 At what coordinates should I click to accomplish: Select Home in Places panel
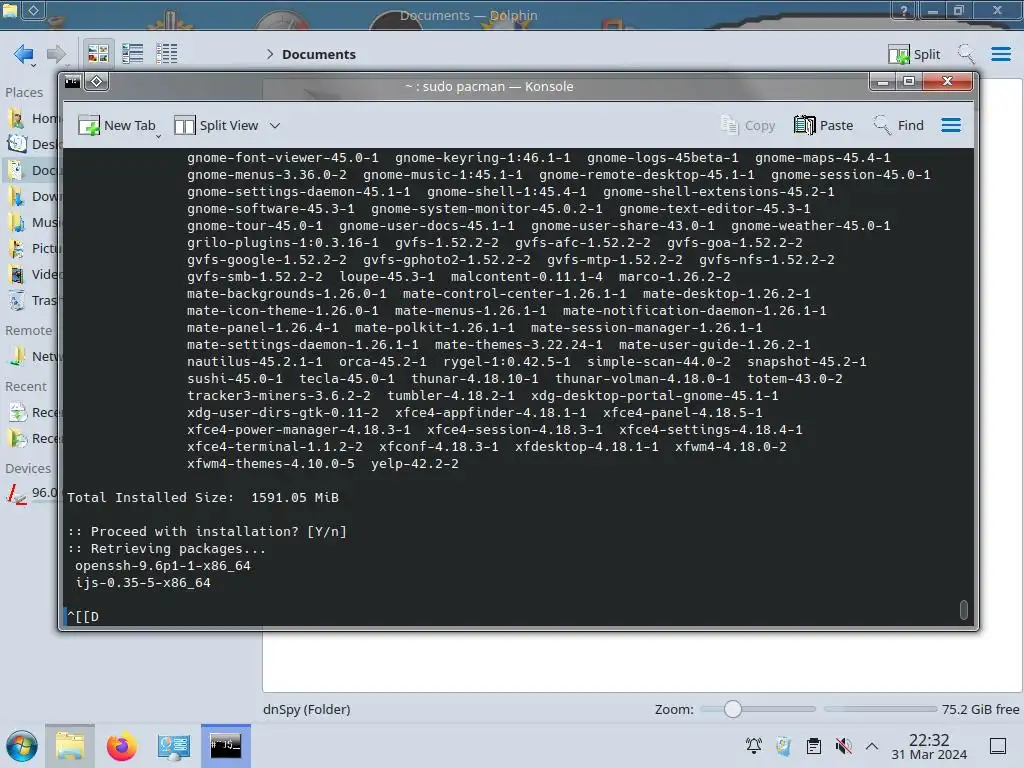33,118
